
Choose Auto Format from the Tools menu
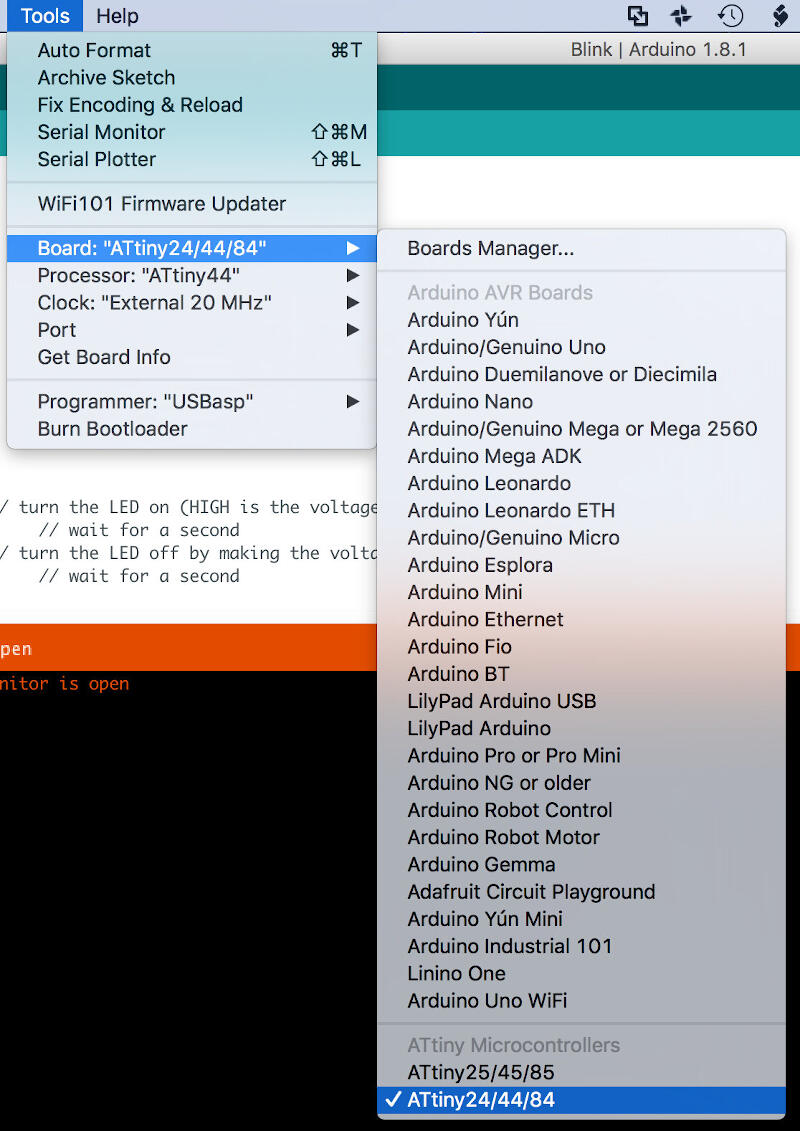(x=192, y=50)
